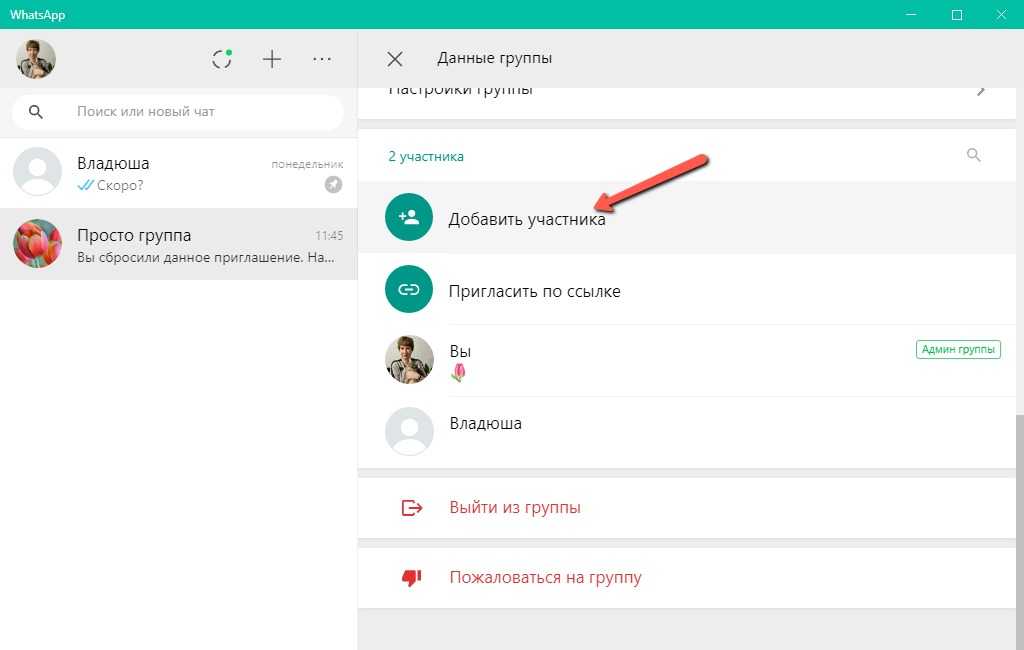
Task: Click Пригласить по ссылке option
Action: click(x=534, y=292)
